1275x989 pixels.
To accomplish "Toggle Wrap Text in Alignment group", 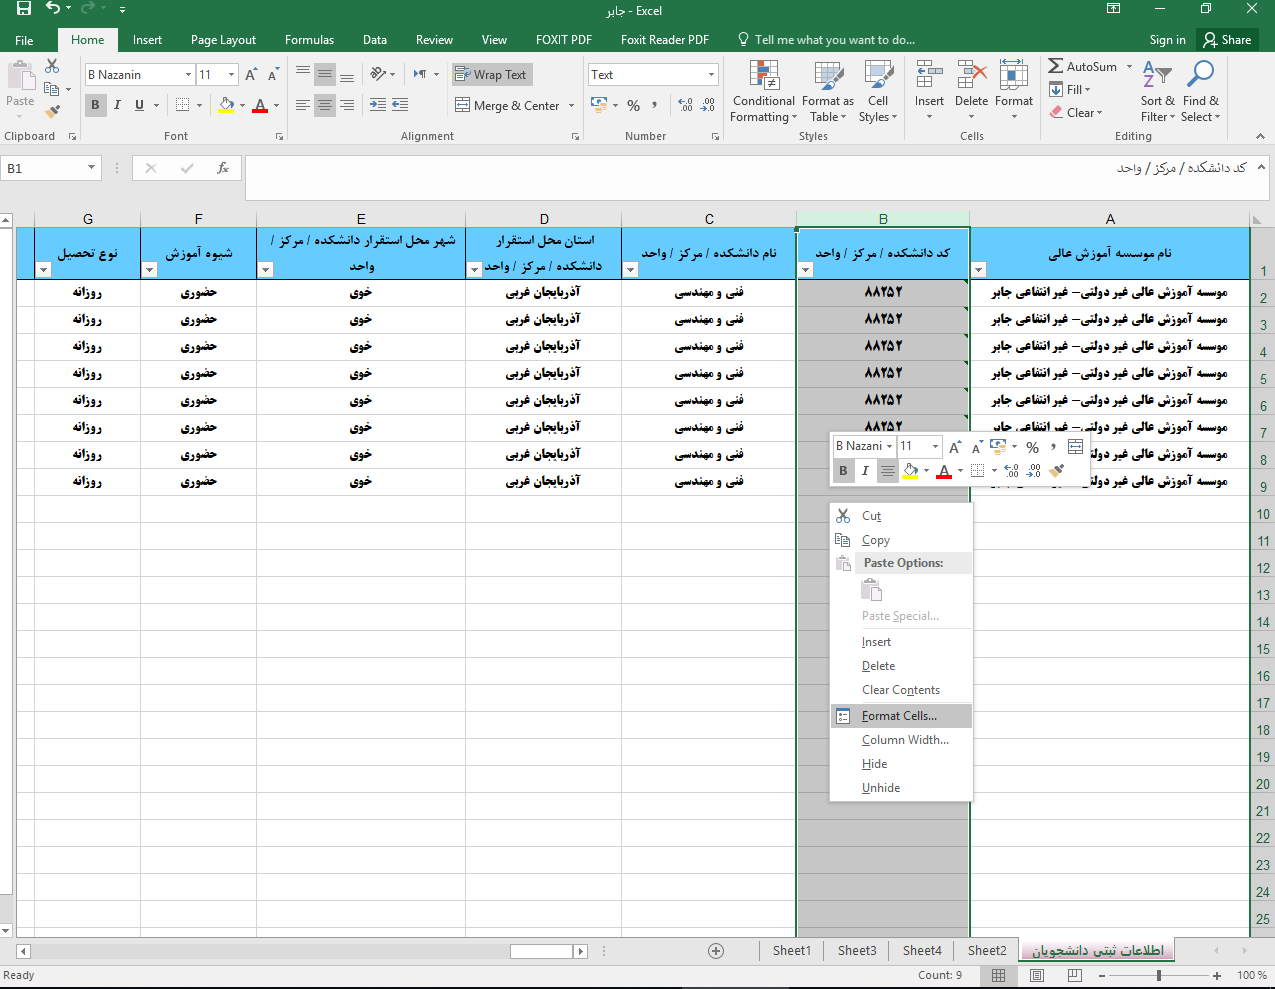I will (x=491, y=75).
